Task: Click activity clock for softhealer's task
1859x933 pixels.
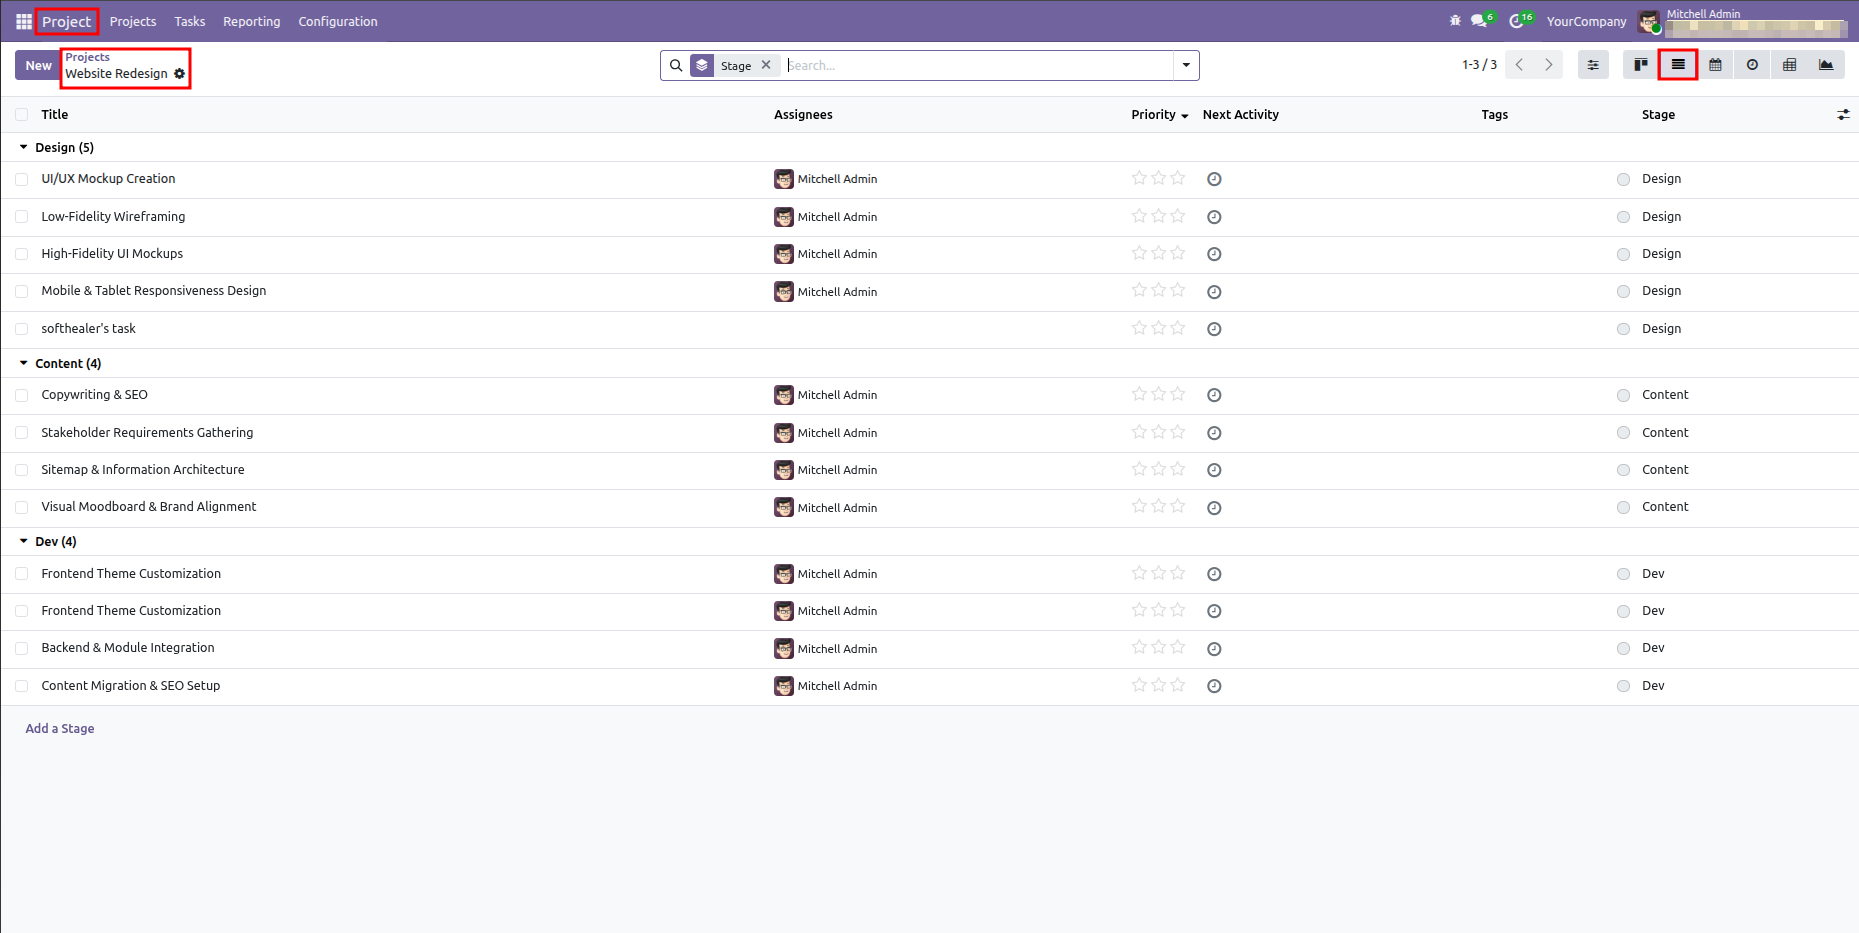Action: pyautogui.click(x=1214, y=329)
